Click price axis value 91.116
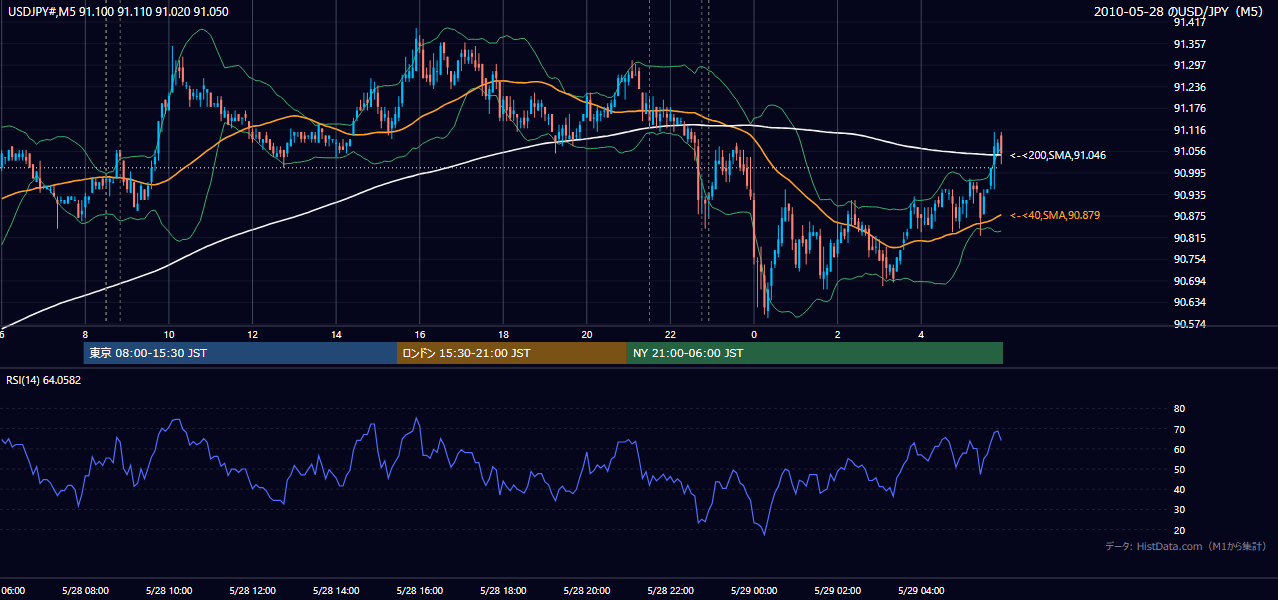1278x600 pixels. (x=1190, y=131)
